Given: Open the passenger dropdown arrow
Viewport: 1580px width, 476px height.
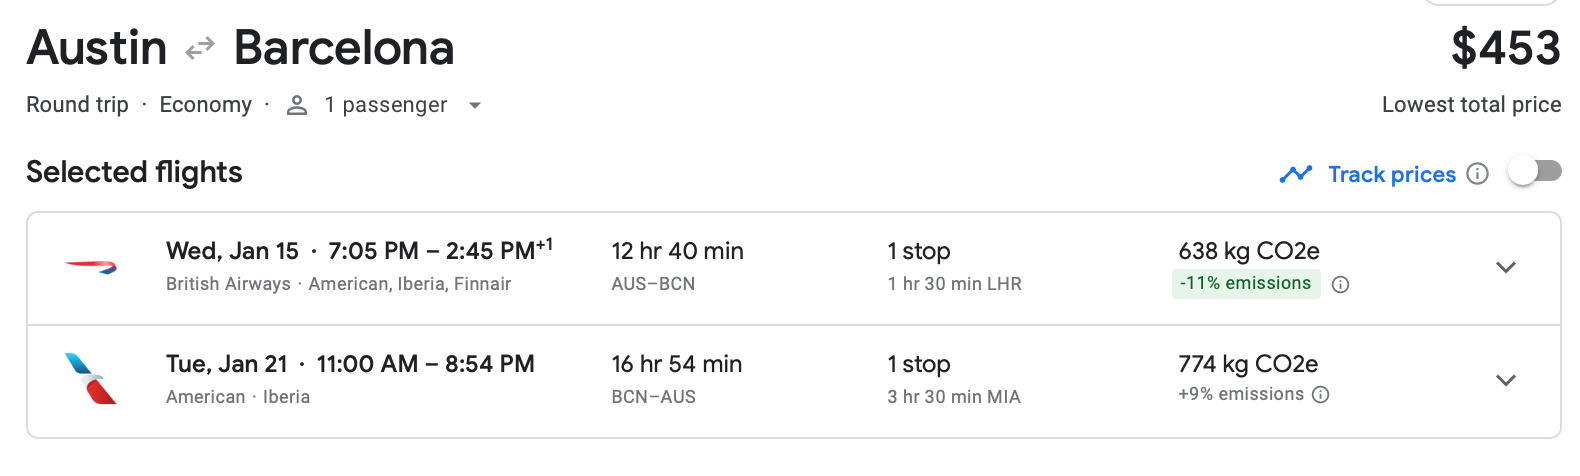Looking at the screenshot, I should [x=475, y=105].
